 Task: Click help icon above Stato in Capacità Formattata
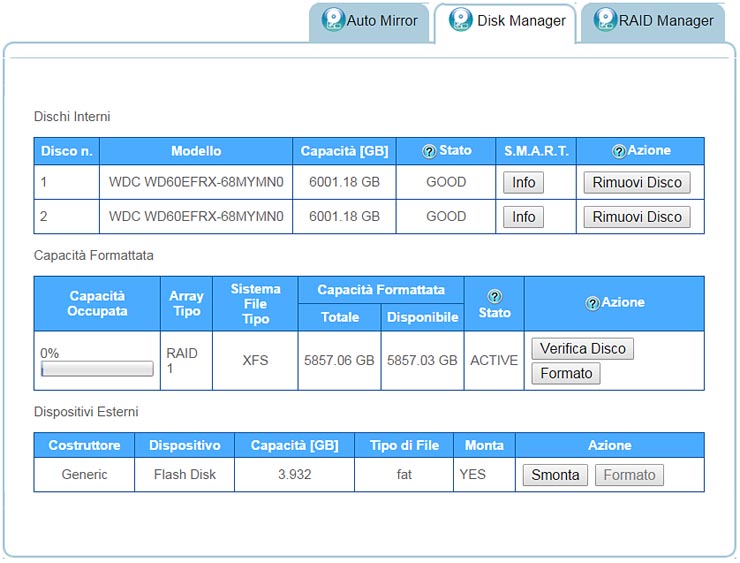(494, 296)
